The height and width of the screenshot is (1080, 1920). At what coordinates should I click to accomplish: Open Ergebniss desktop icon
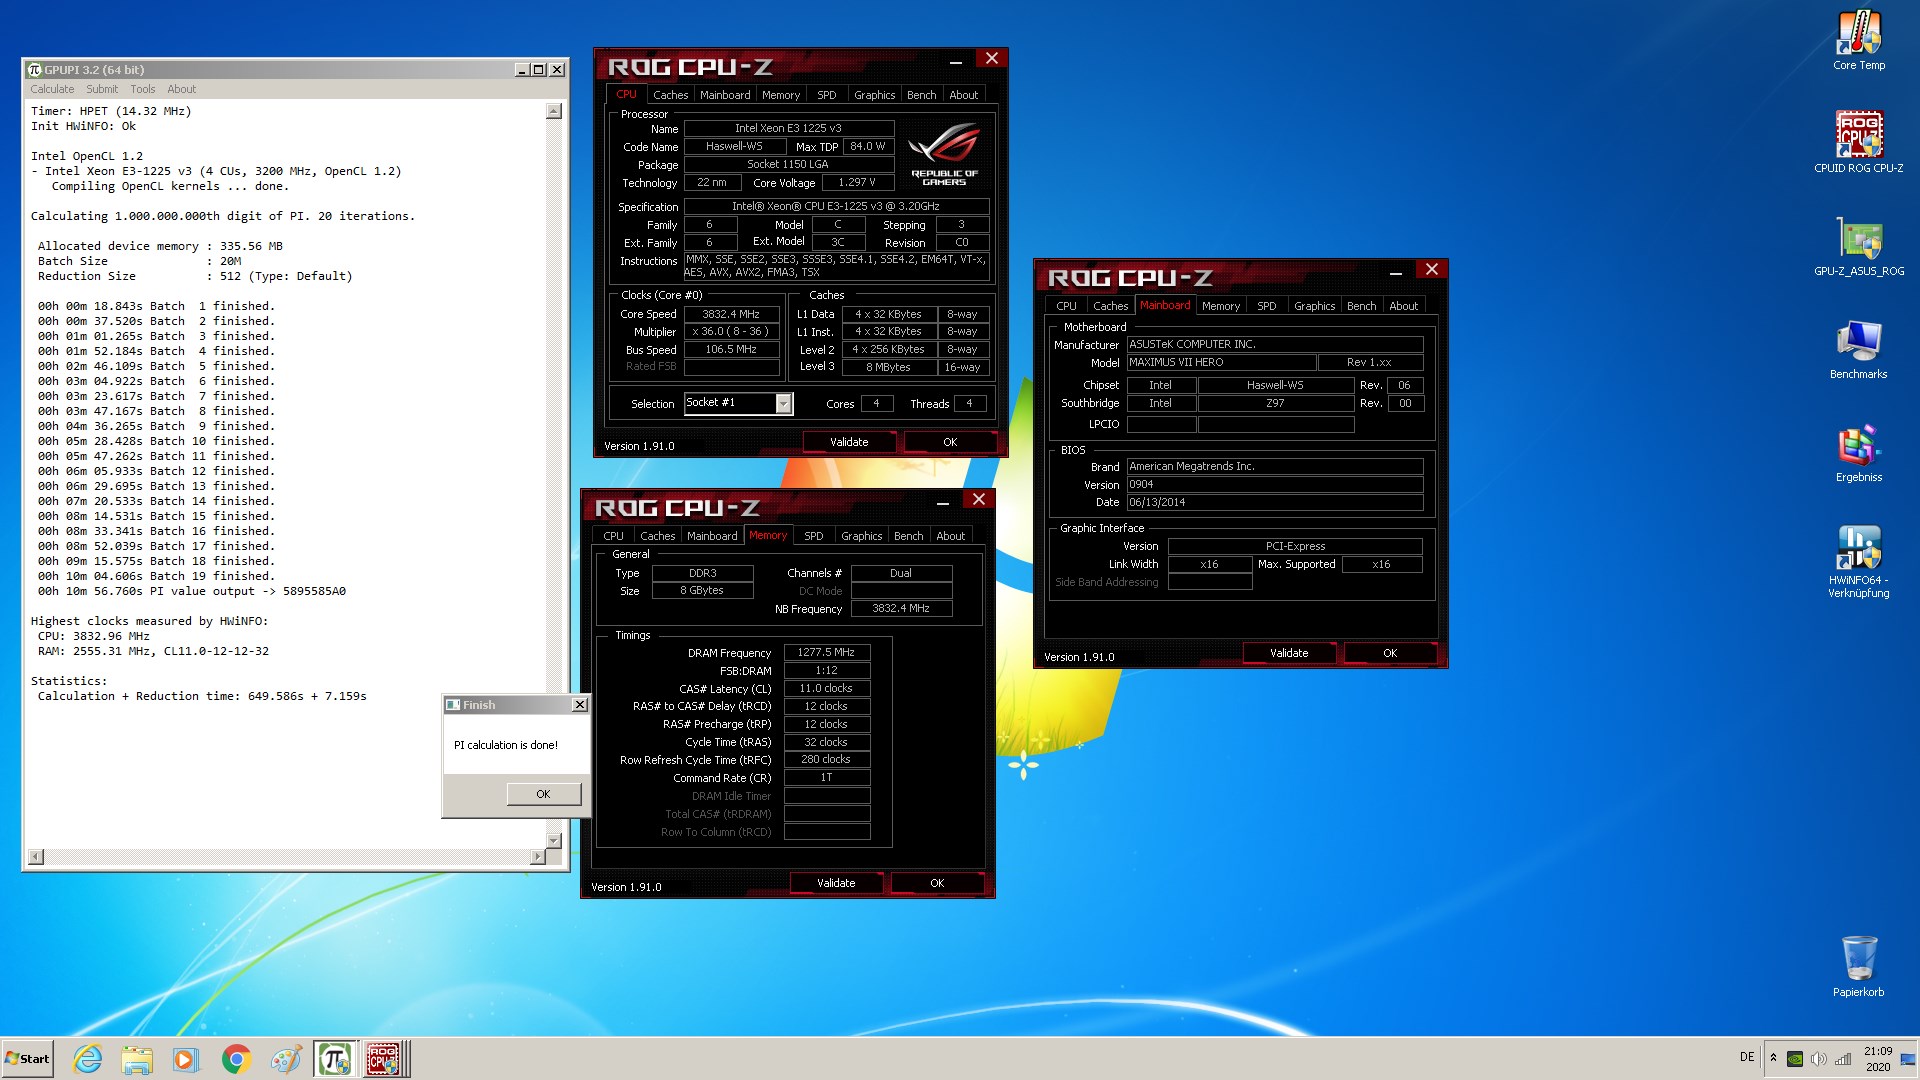[x=1858, y=453]
